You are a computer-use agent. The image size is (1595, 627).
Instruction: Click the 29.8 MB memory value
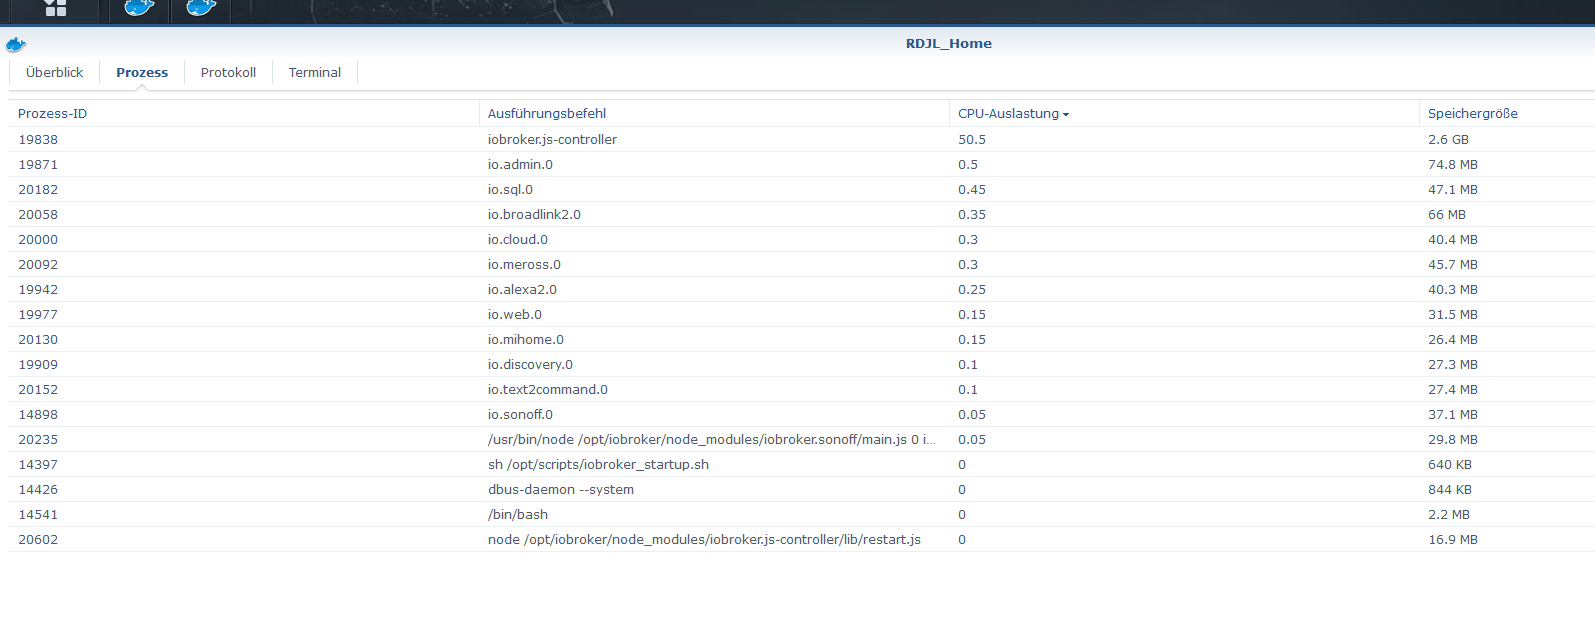click(1453, 440)
